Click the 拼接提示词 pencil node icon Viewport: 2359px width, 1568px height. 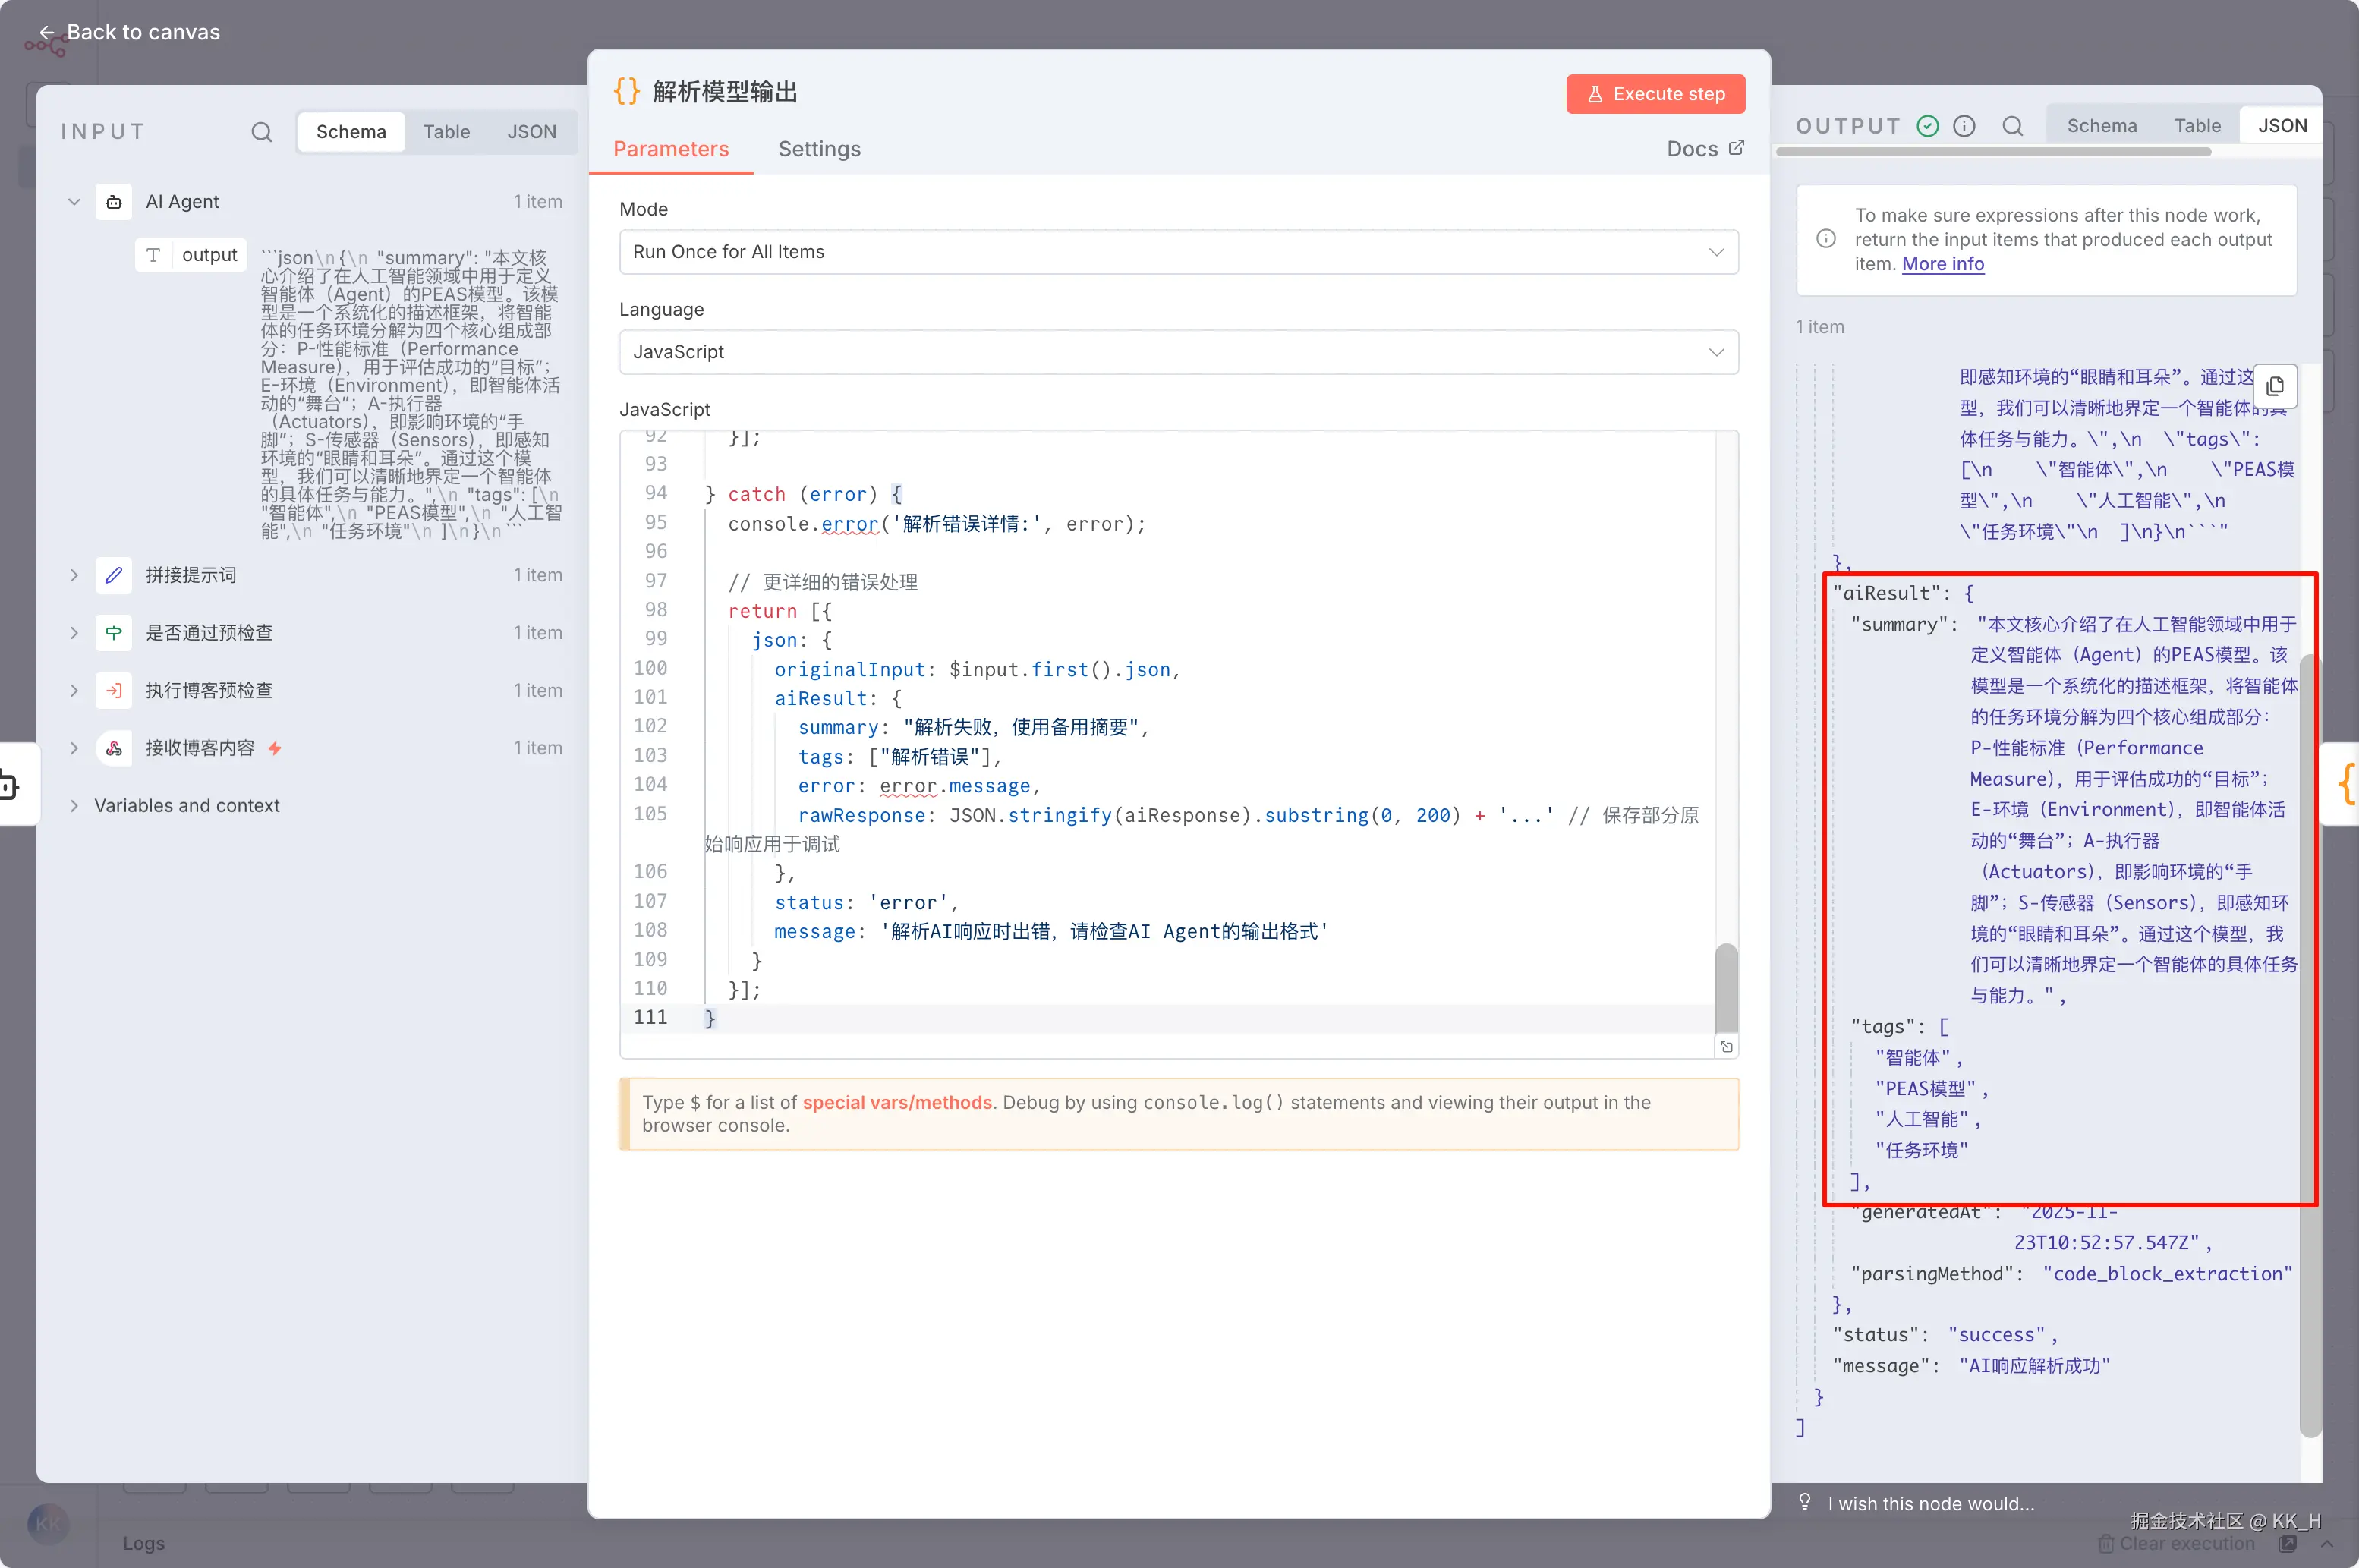pyautogui.click(x=114, y=575)
